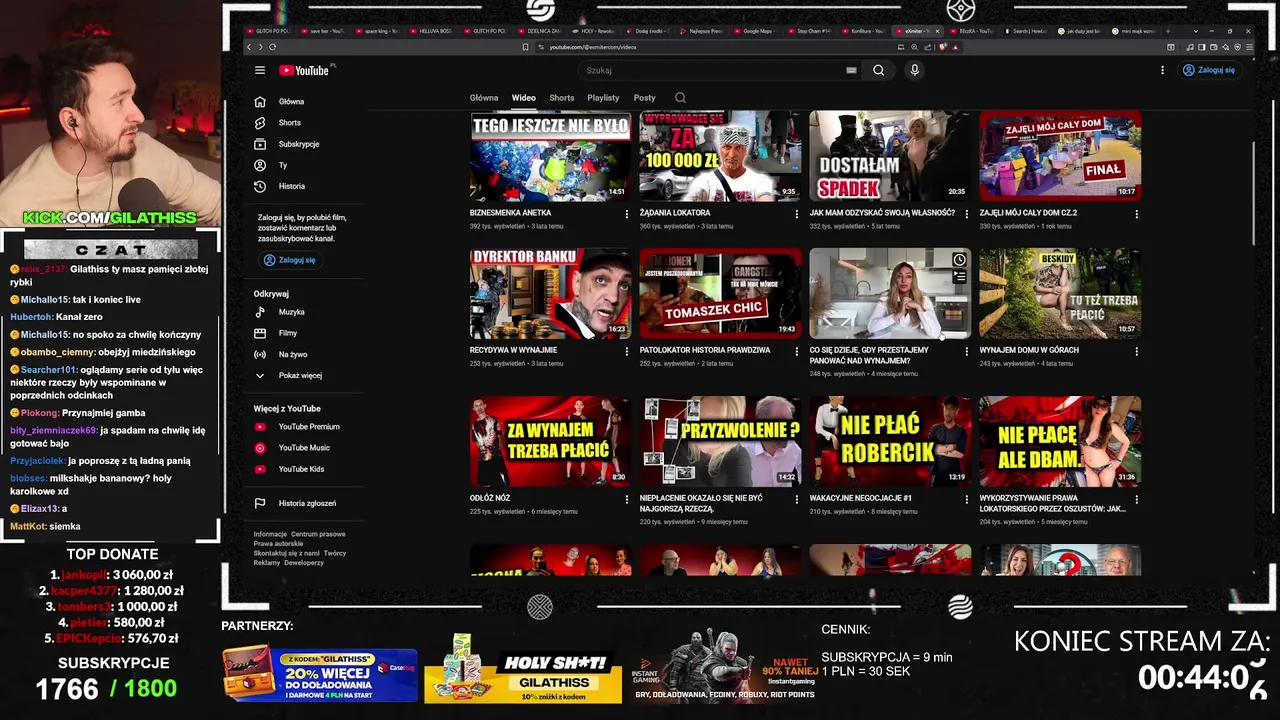Viewport: 1280px width, 720px height.
Task: Open more options for ZAJĘLI MÓJ CAŁY DOM CZ.2
Action: tap(1137, 214)
